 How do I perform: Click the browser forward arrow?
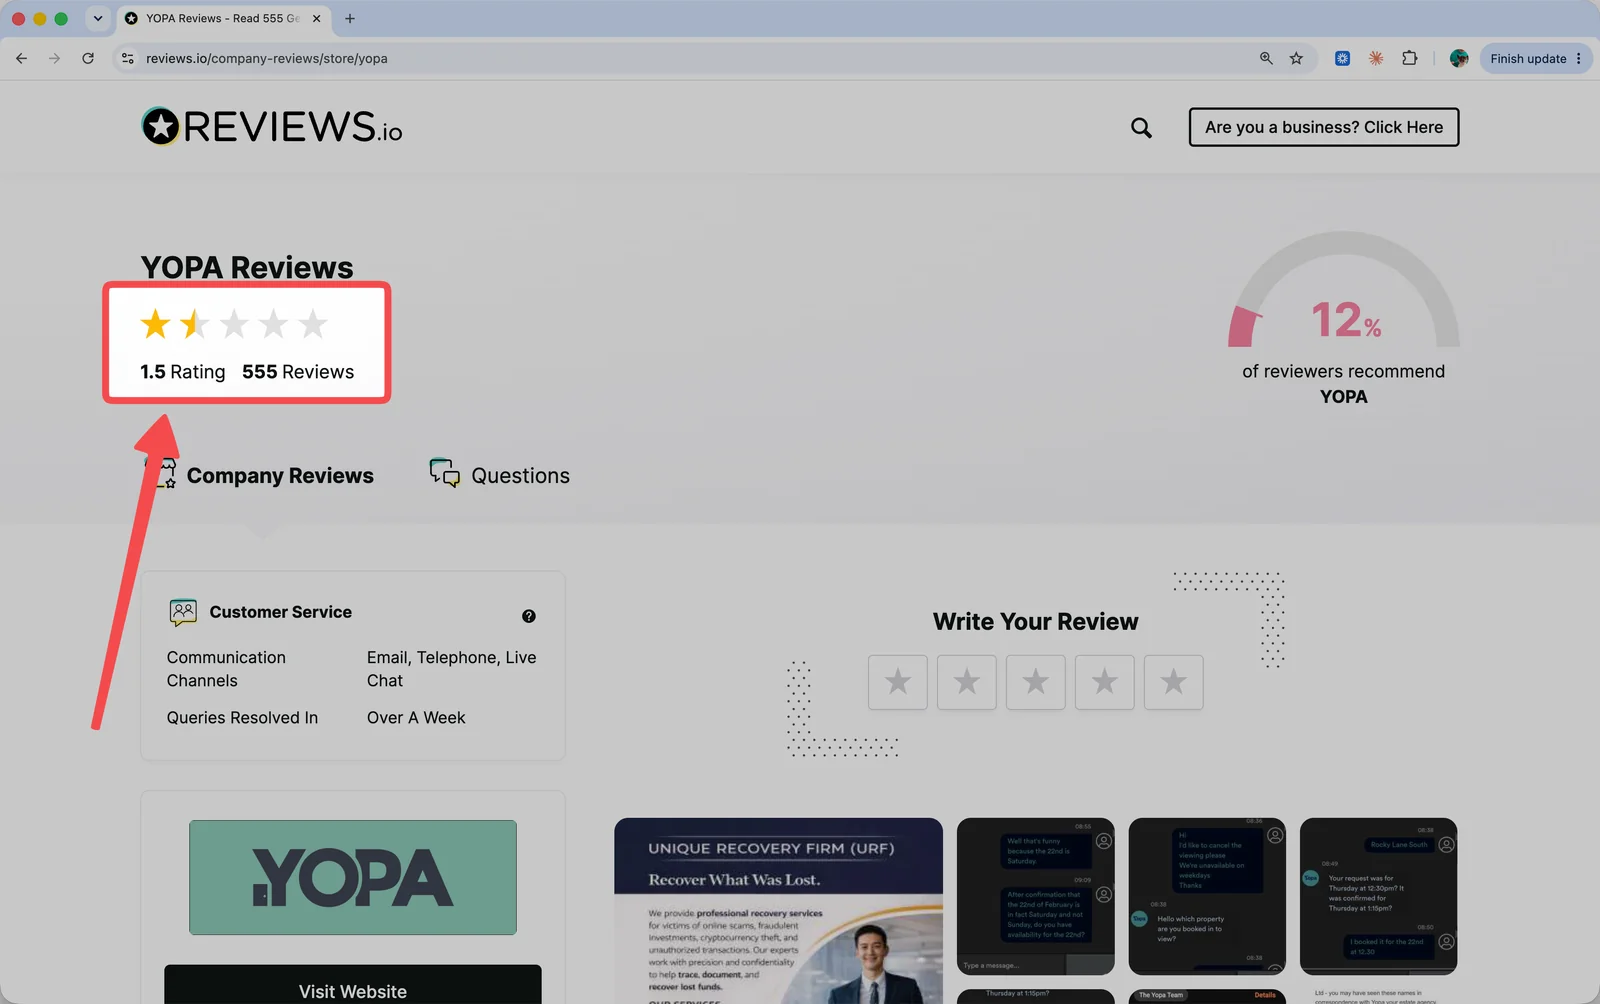click(x=54, y=58)
